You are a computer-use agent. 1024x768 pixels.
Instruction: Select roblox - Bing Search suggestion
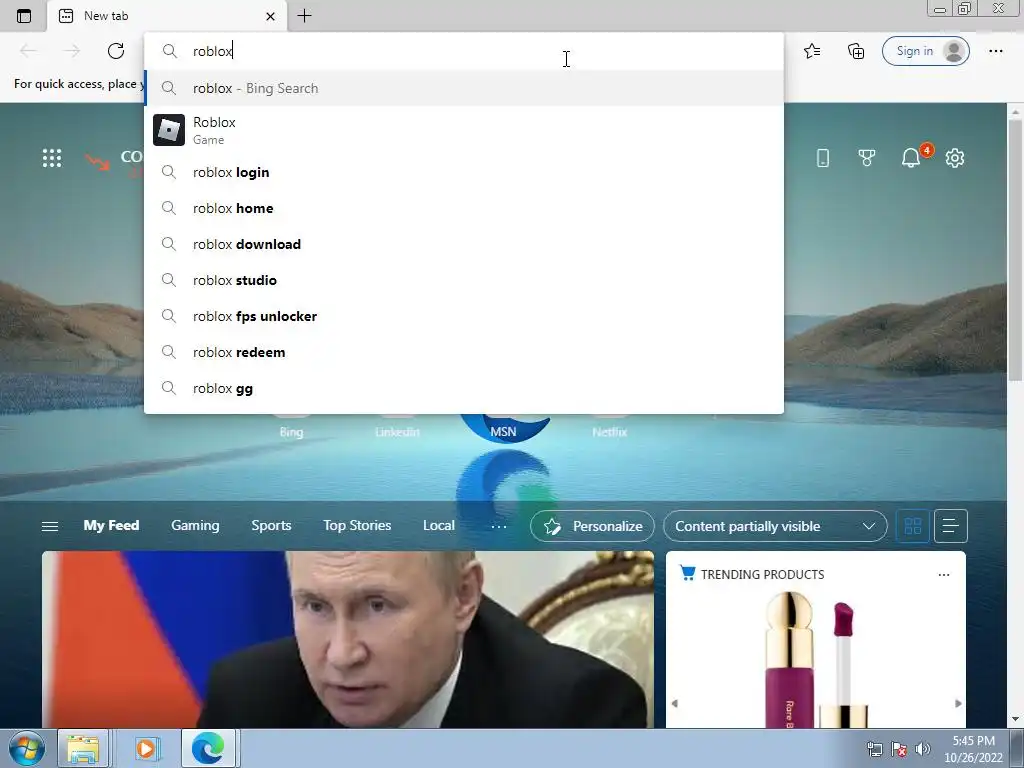(464, 88)
